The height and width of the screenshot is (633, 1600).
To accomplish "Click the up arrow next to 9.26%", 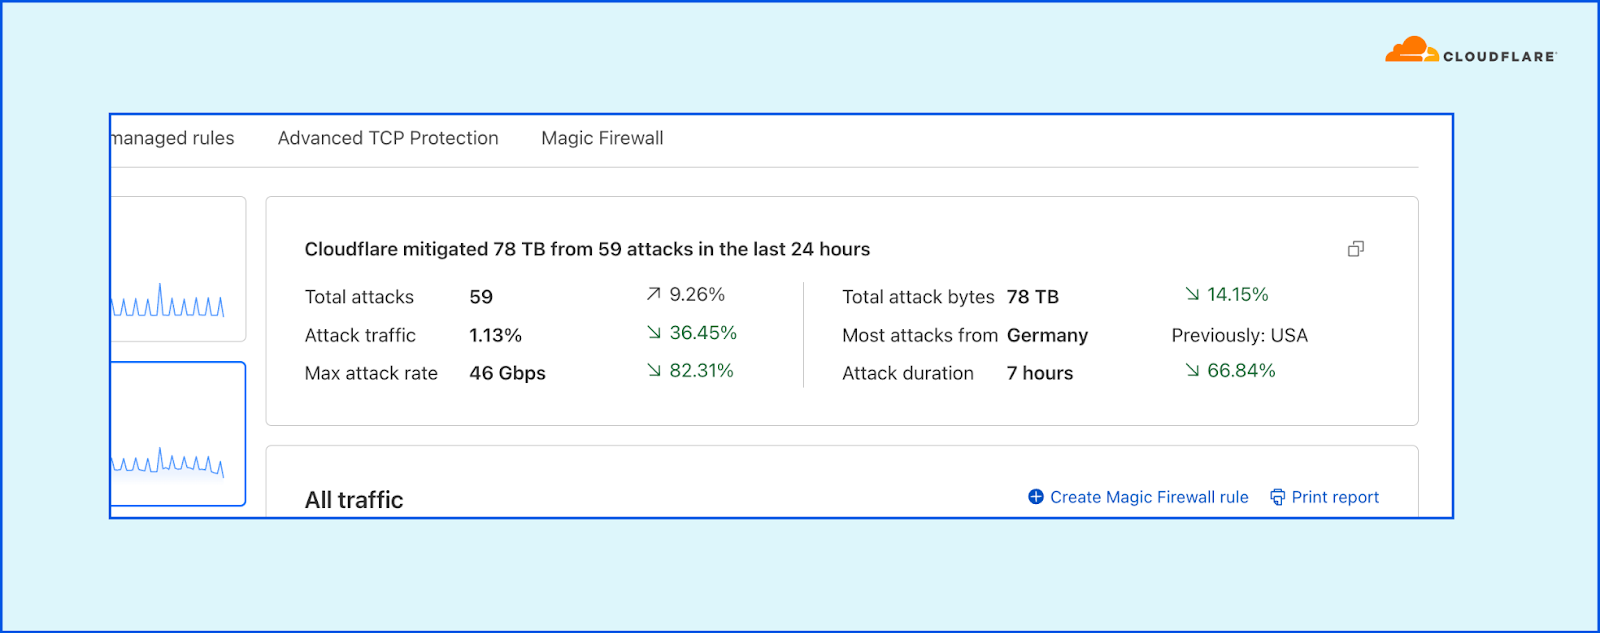I will (x=653, y=294).
